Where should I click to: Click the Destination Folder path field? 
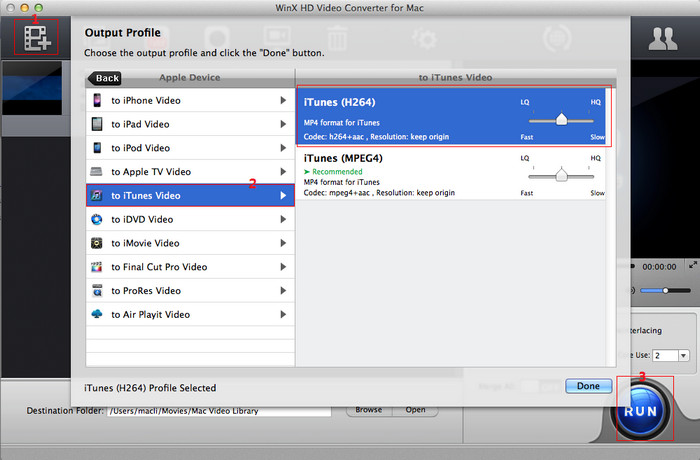[x=219, y=411]
